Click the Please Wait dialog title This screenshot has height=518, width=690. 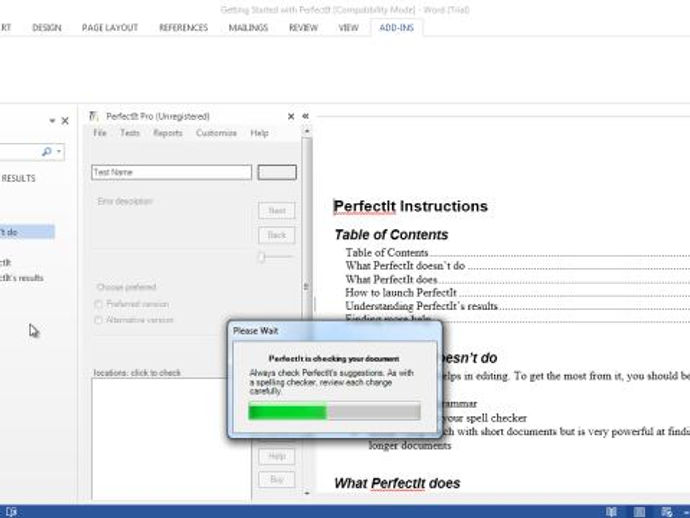256,331
